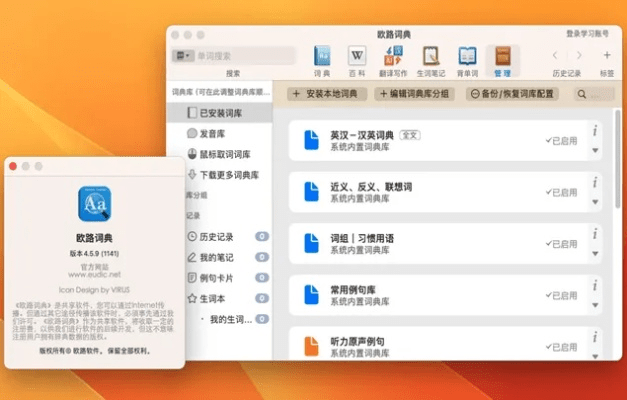Viewport: 627px width, 400px height.
Task: Toggle 已启用 for 词组|习惯用语
Action: [561, 244]
